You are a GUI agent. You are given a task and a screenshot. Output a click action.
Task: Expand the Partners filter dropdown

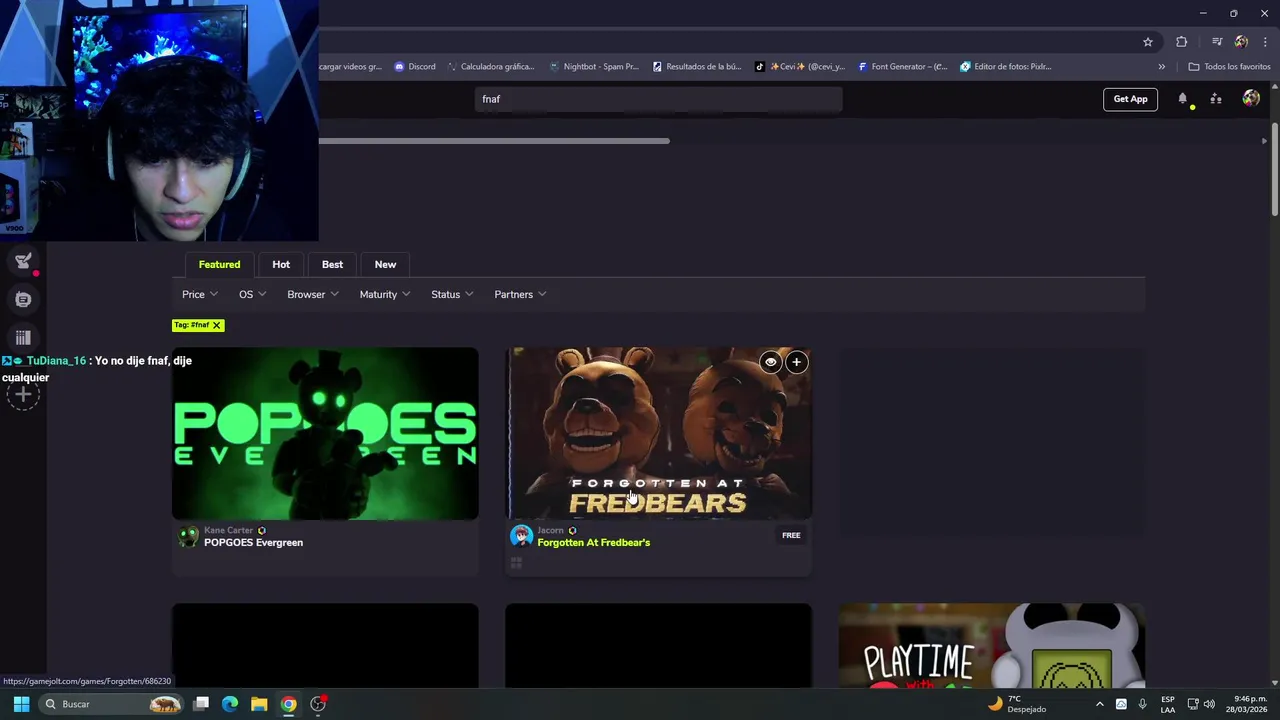[x=520, y=294]
